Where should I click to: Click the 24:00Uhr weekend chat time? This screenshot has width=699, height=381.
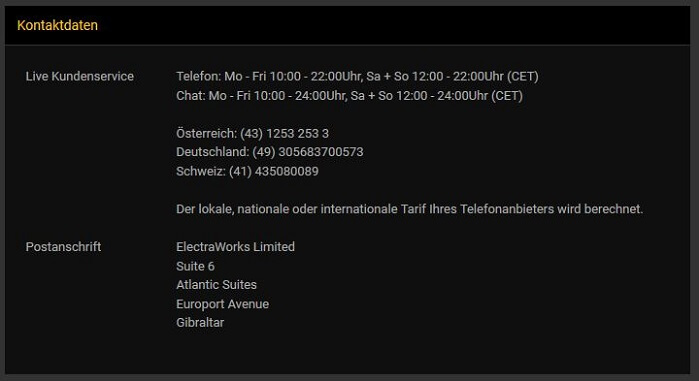(x=462, y=95)
